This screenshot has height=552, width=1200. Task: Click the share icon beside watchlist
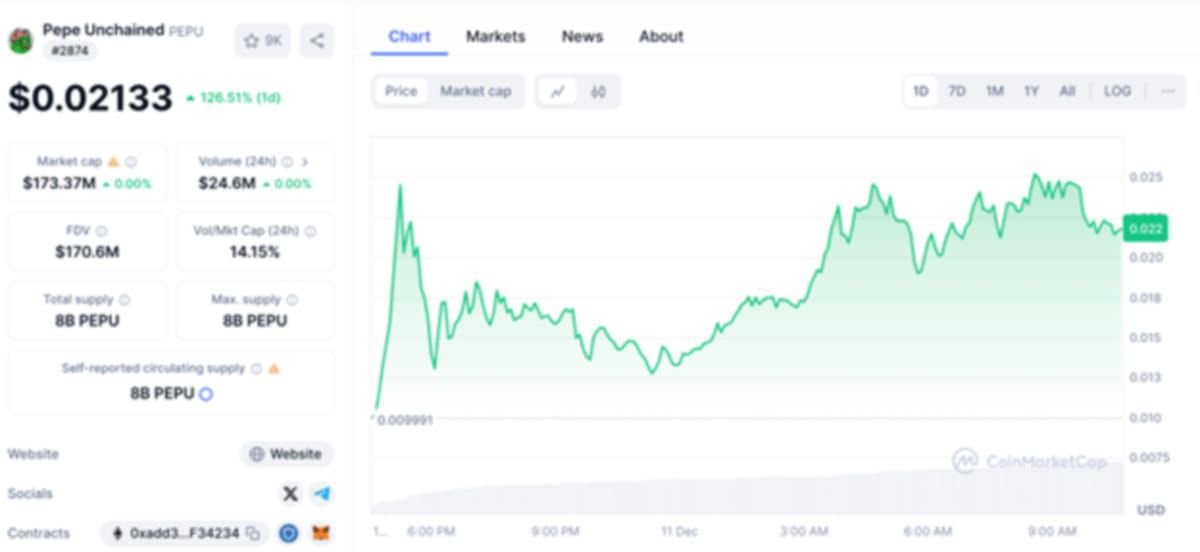(x=317, y=41)
